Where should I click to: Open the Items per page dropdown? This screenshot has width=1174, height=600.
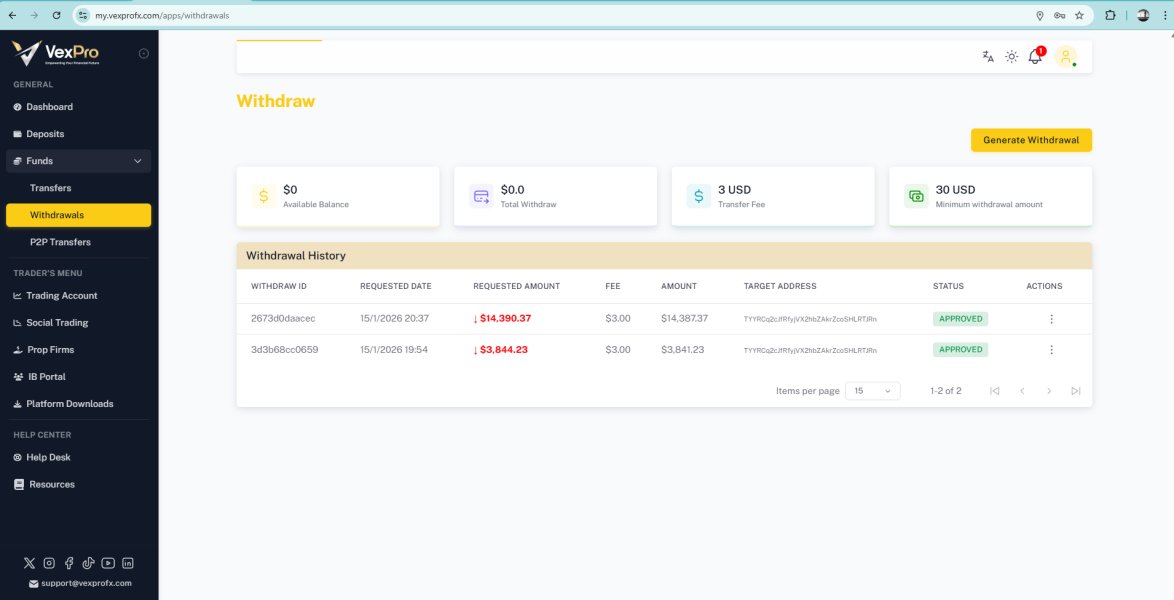[x=872, y=391]
